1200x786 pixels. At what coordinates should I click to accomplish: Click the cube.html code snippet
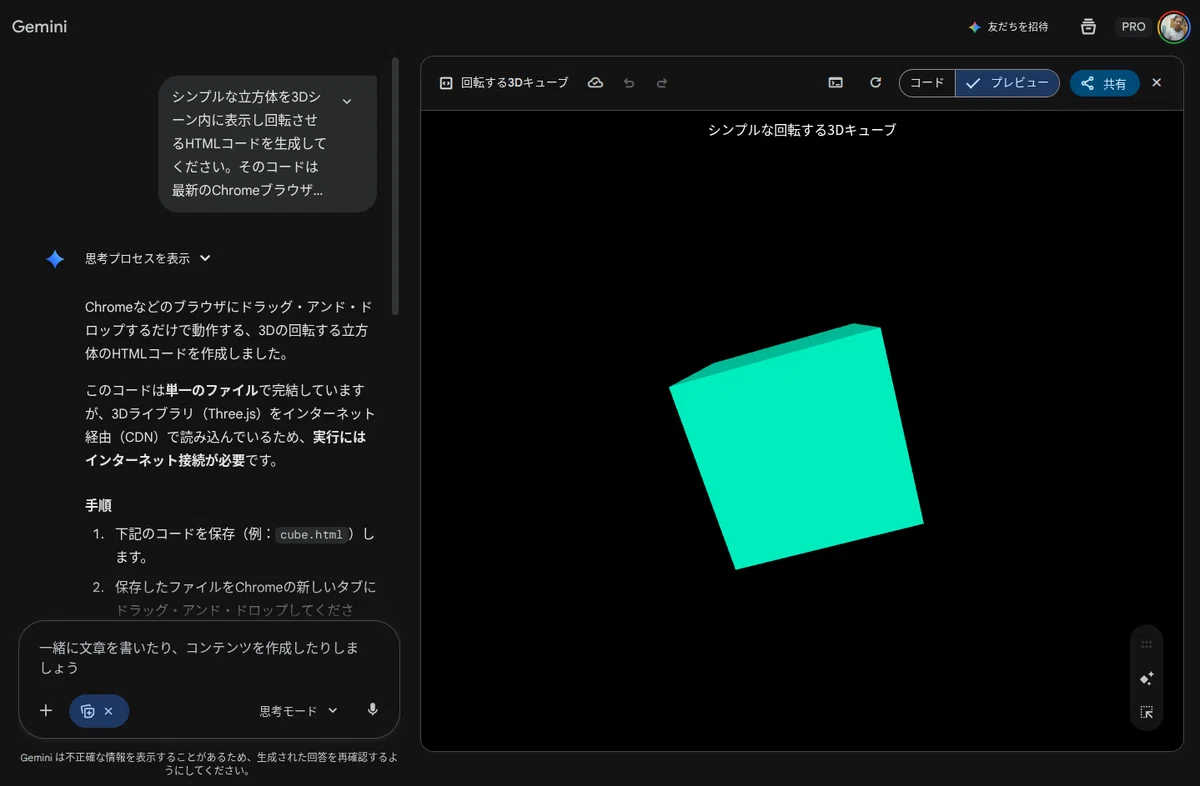coord(311,535)
